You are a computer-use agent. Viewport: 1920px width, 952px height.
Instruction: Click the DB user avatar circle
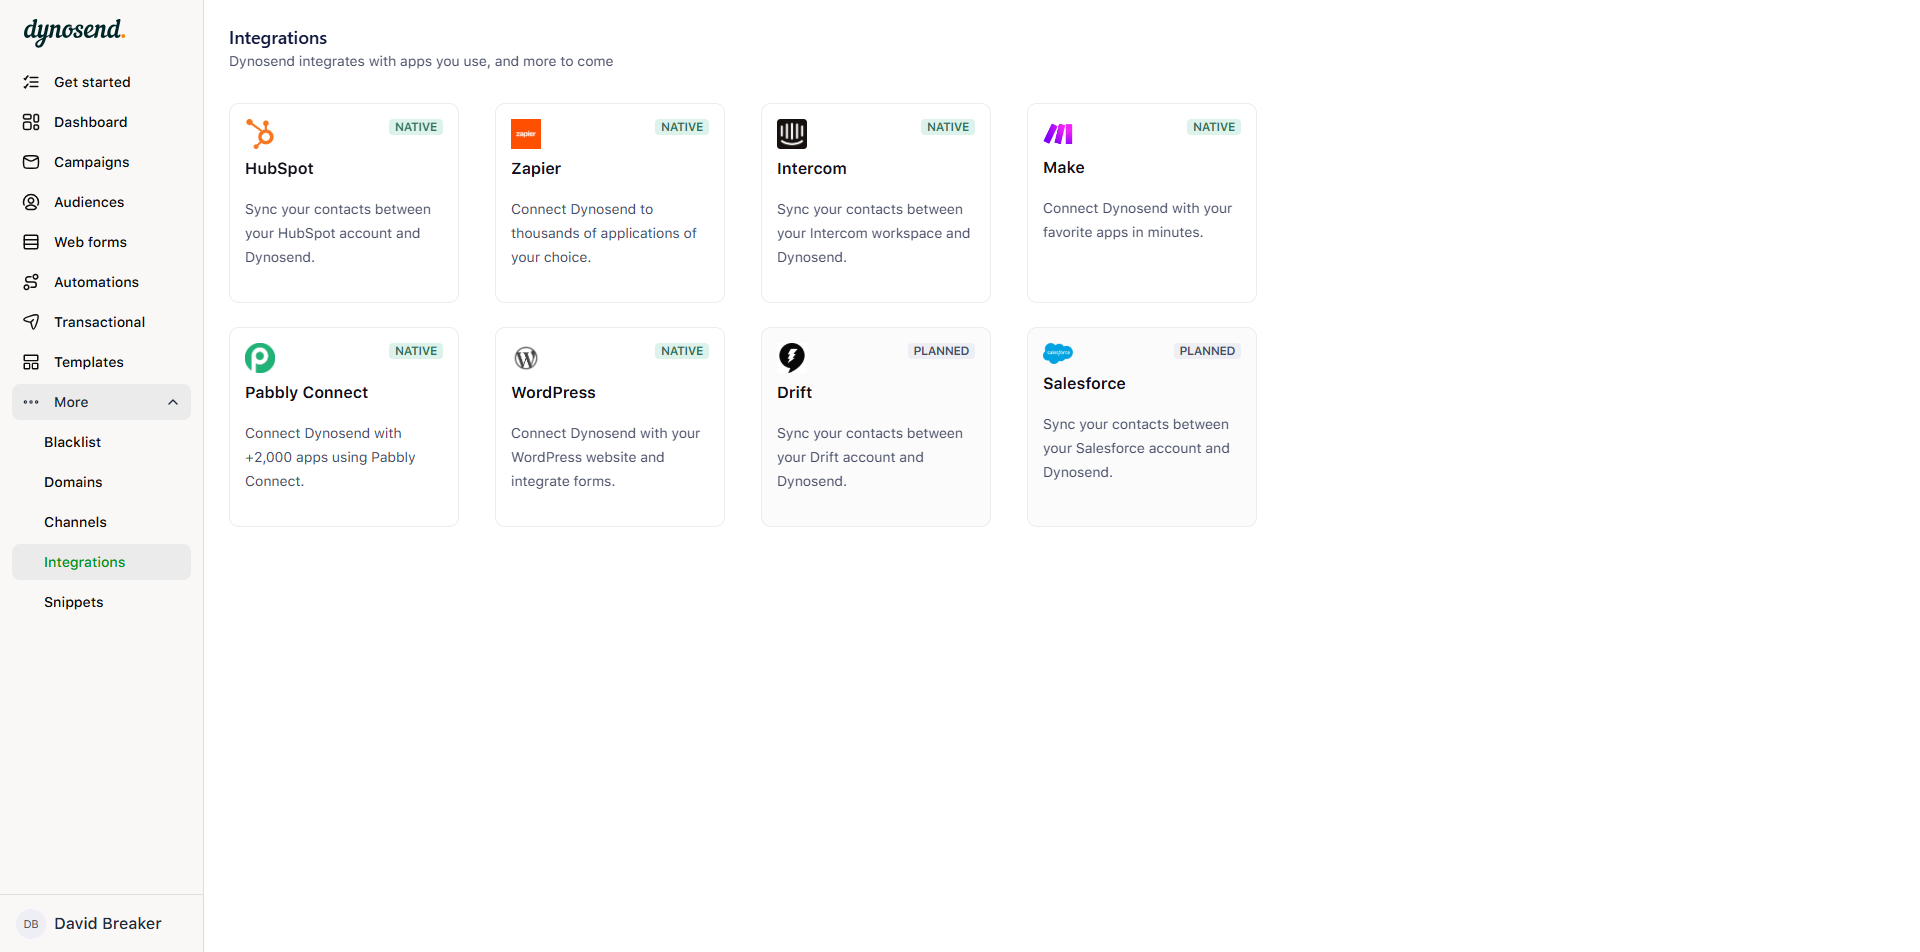click(31, 923)
